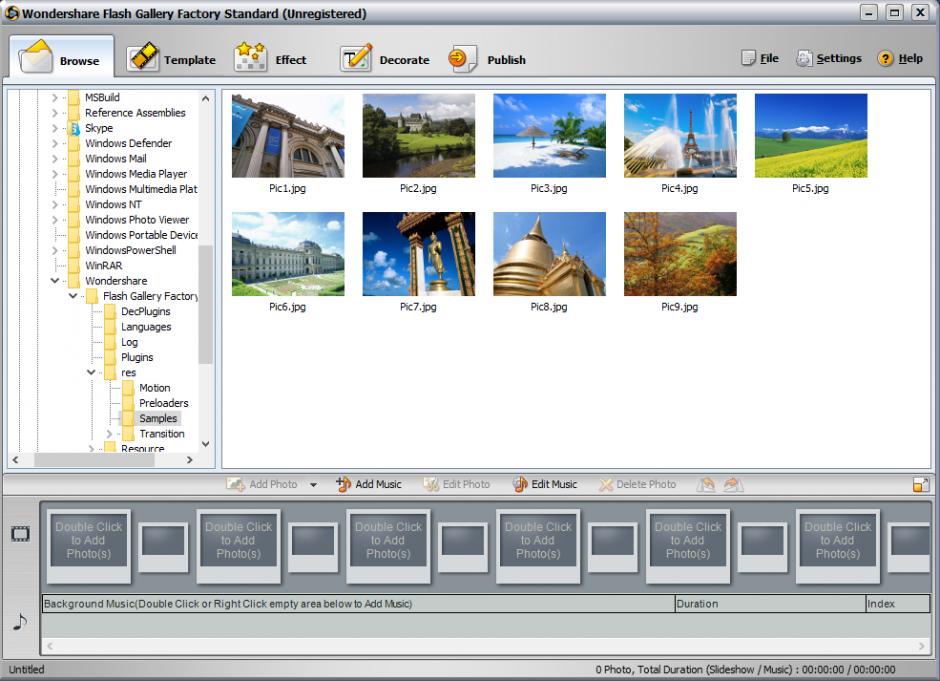Viewport: 940px width, 681px height.
Task: Collapse the Wondershare folder node
Action: coord(55,281)
